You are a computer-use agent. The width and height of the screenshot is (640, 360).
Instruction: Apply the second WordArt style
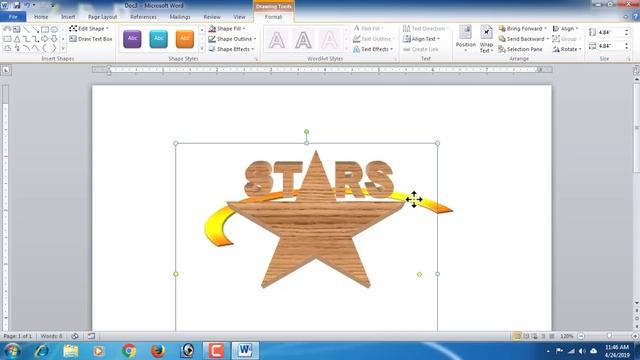coord(303,40)
